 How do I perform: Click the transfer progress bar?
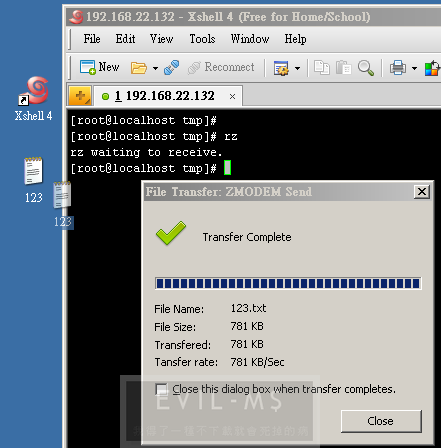288,284
